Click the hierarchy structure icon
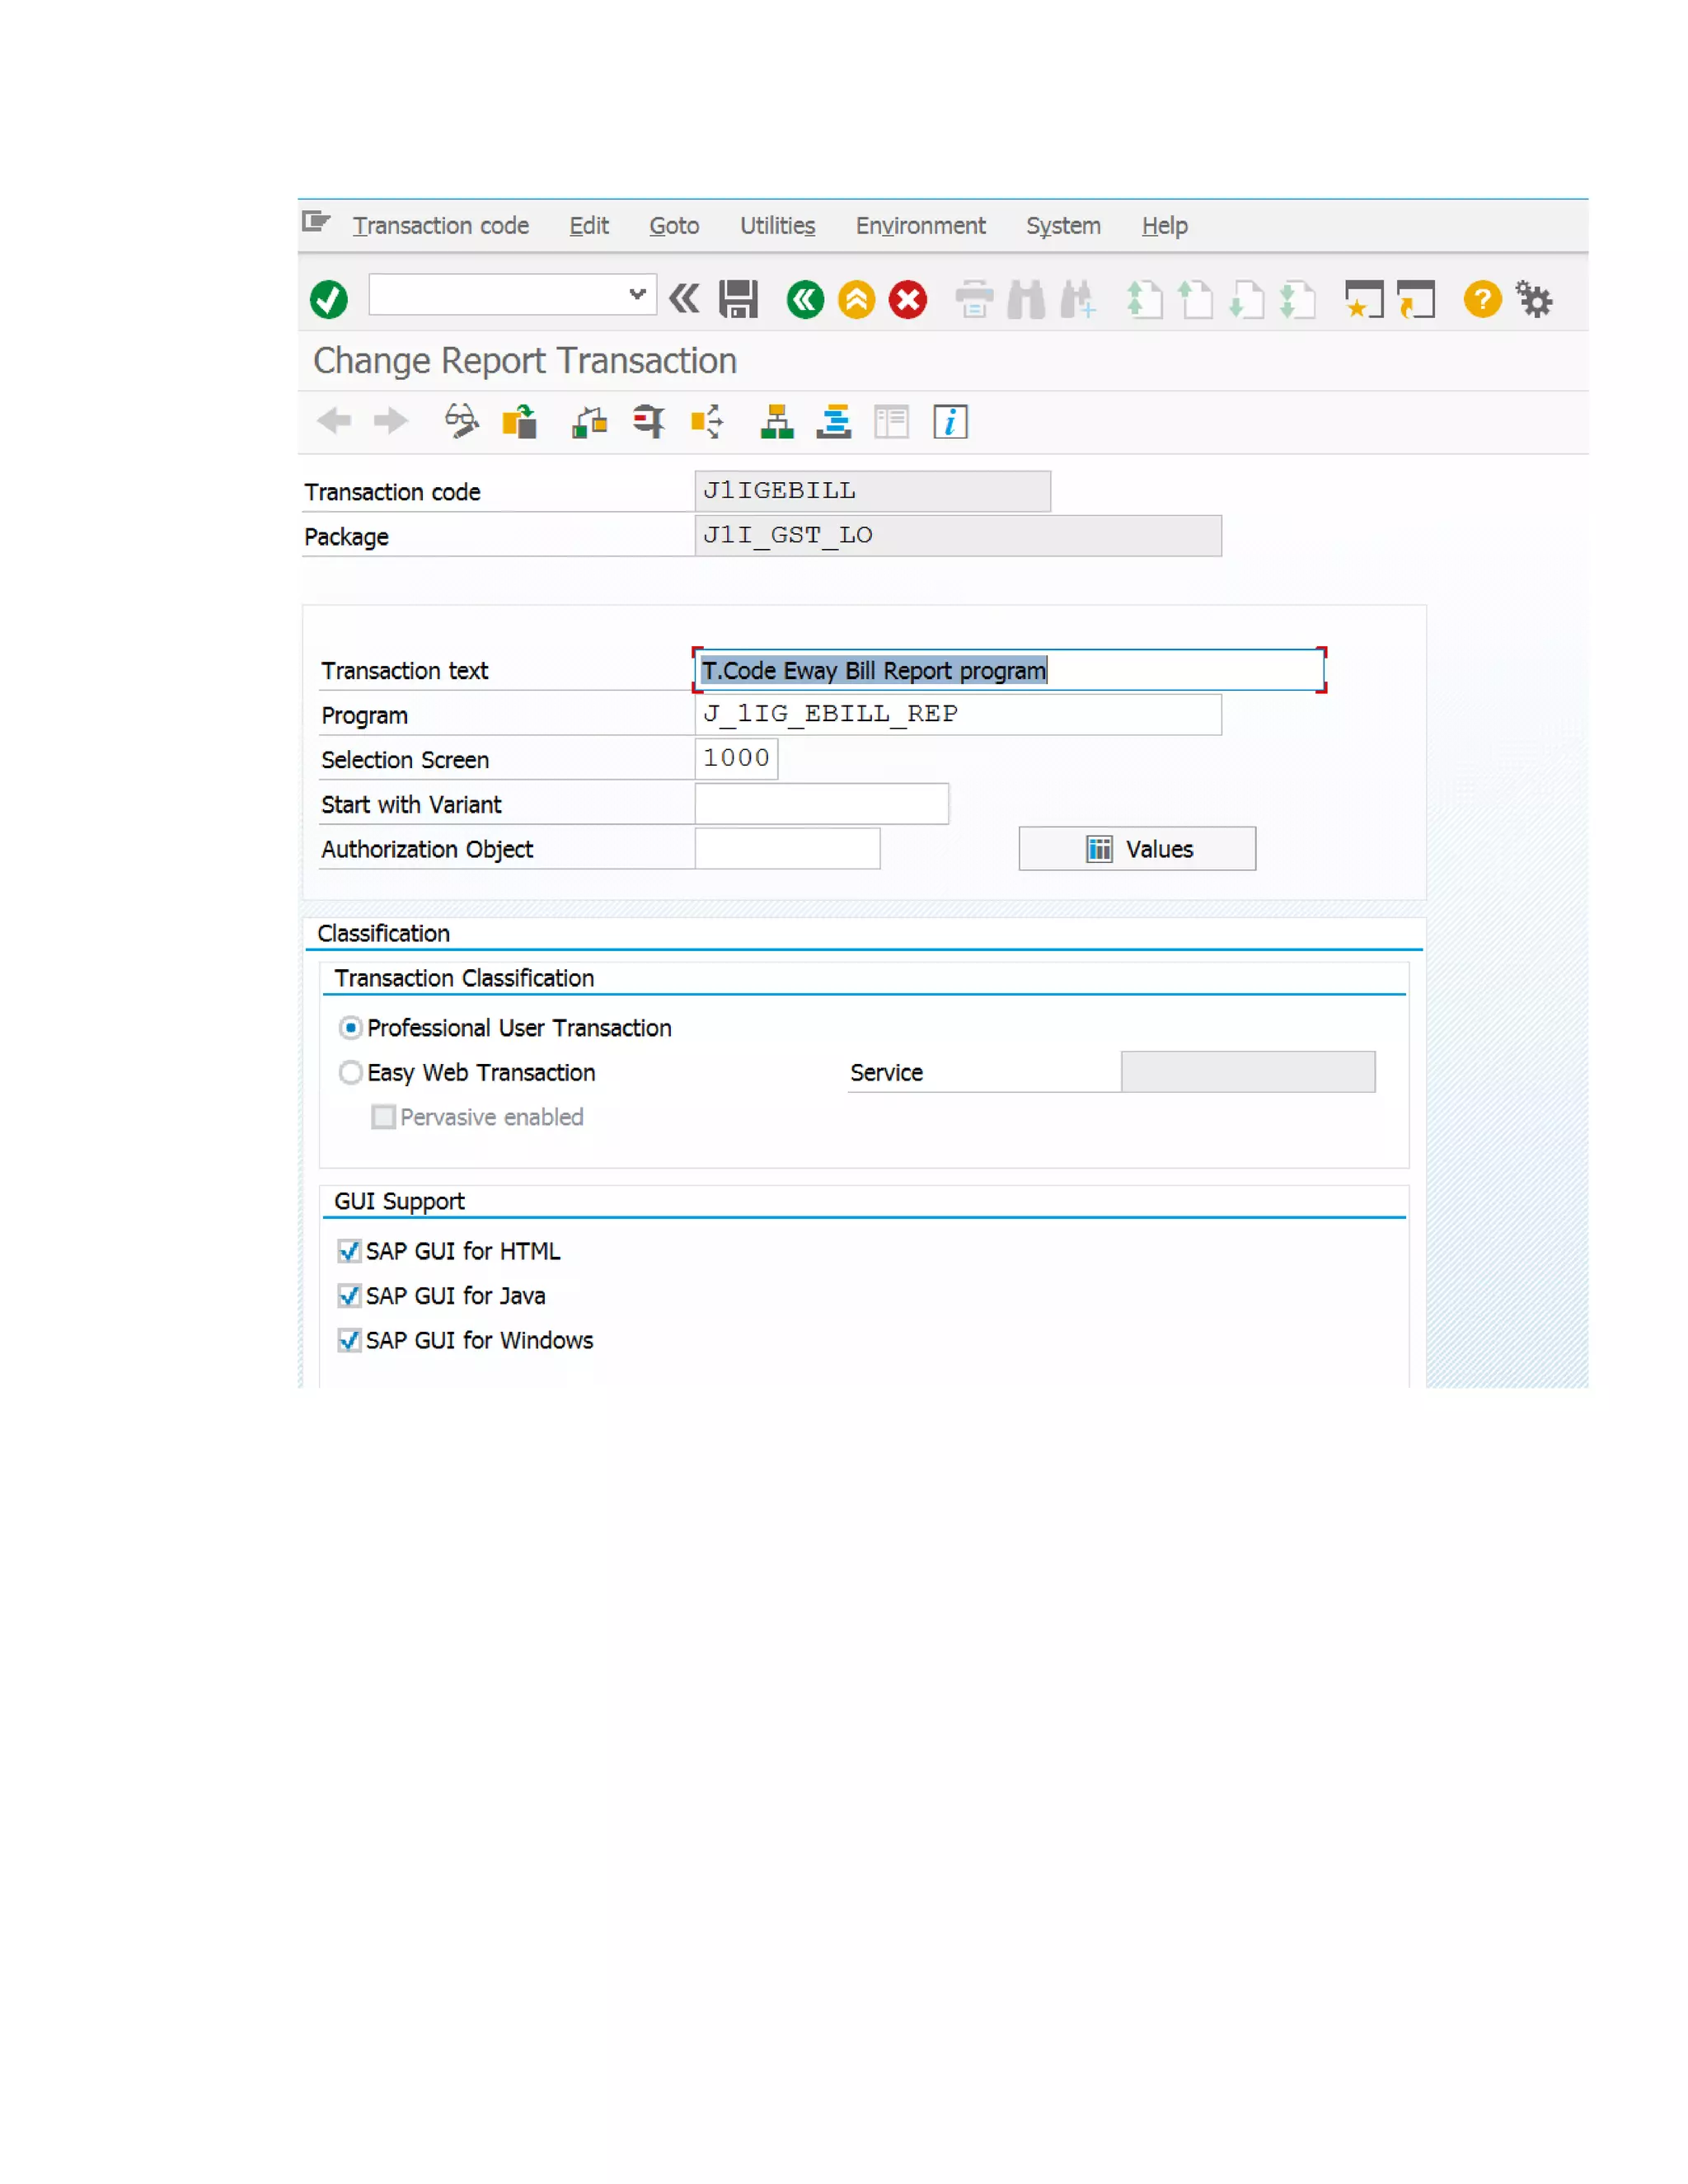 777,421
